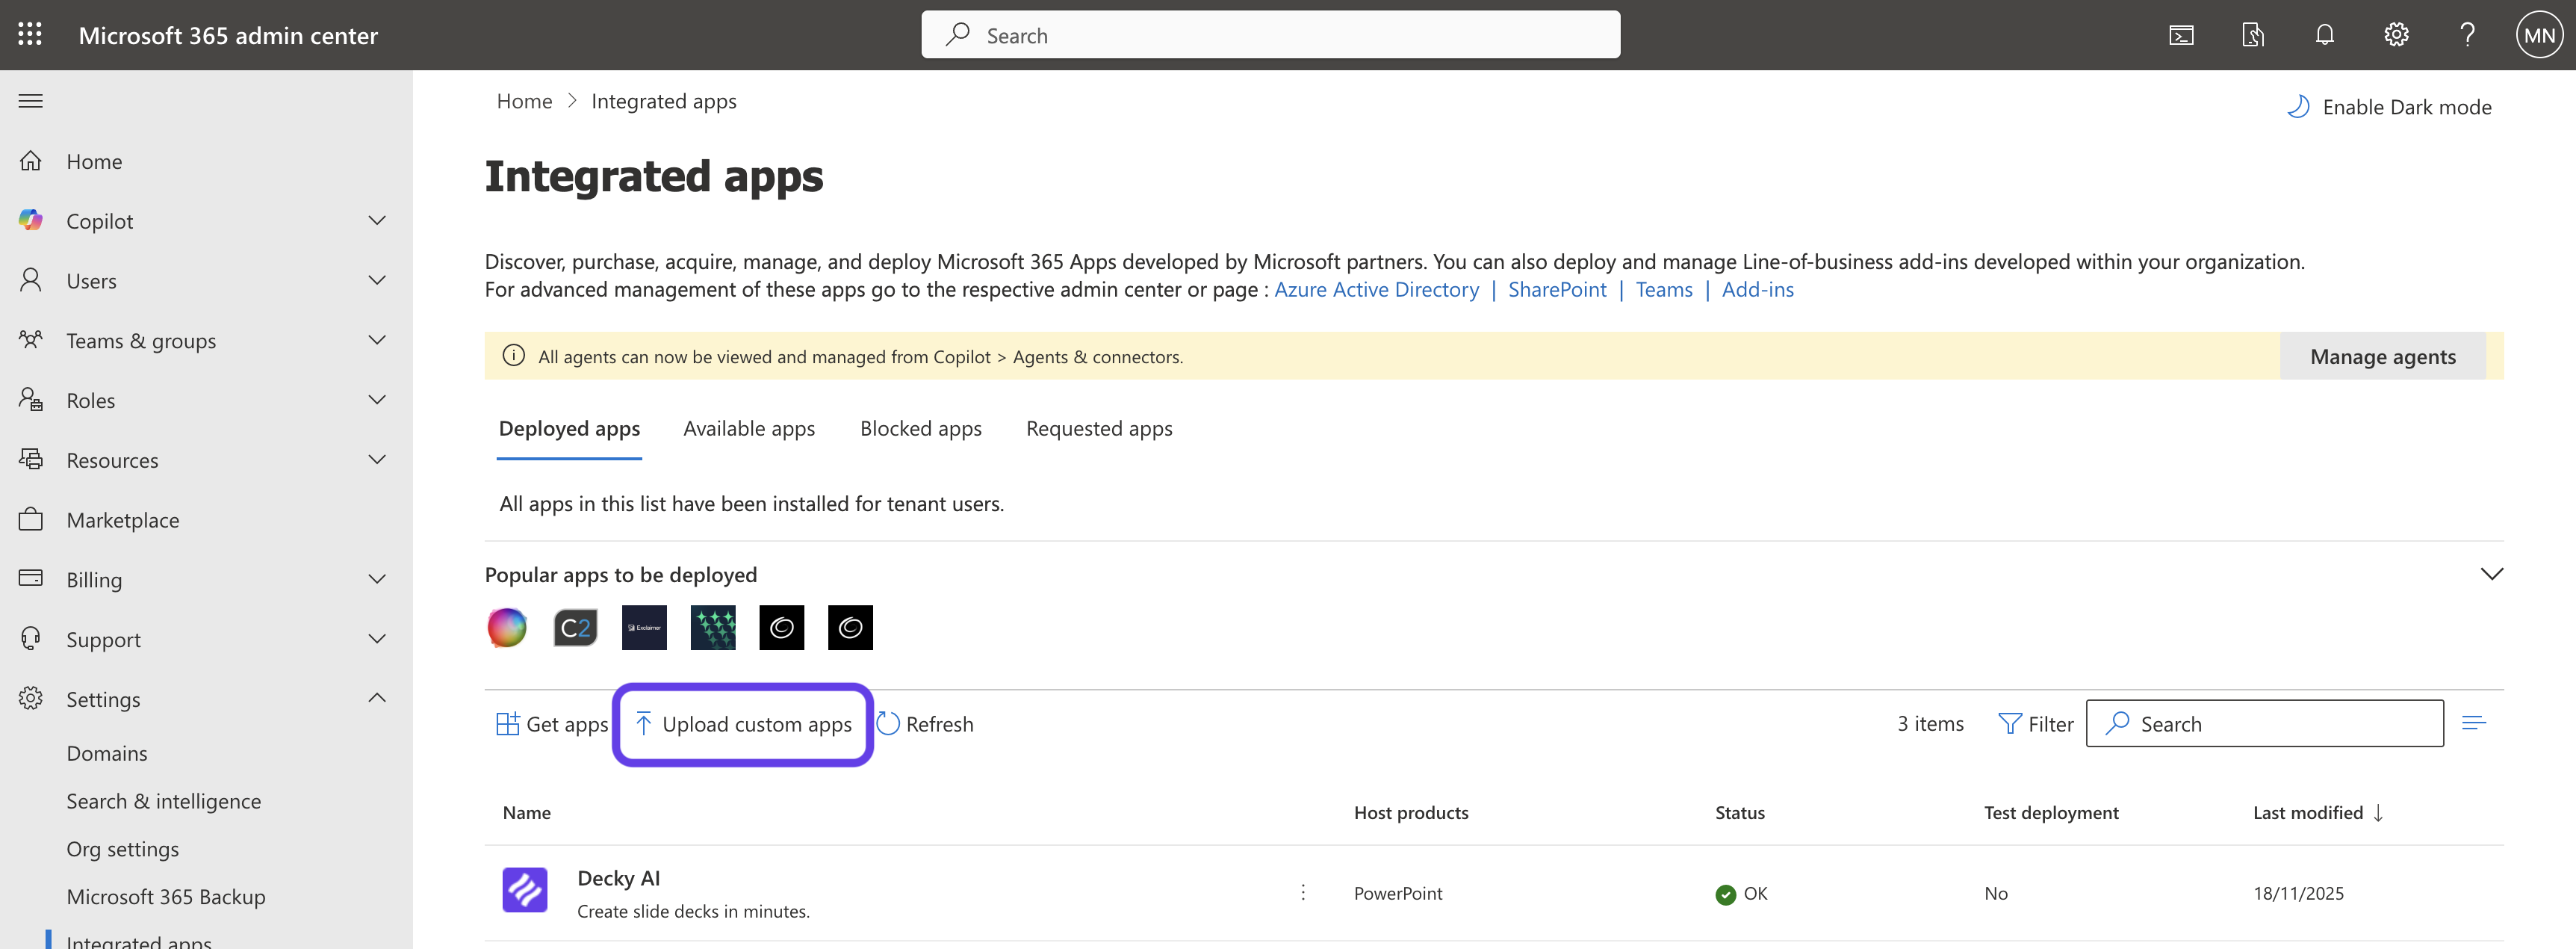The image size is (2576, 949).
Task: Open the Decky AI more options dots
Action: click(x=1303, y=892)
